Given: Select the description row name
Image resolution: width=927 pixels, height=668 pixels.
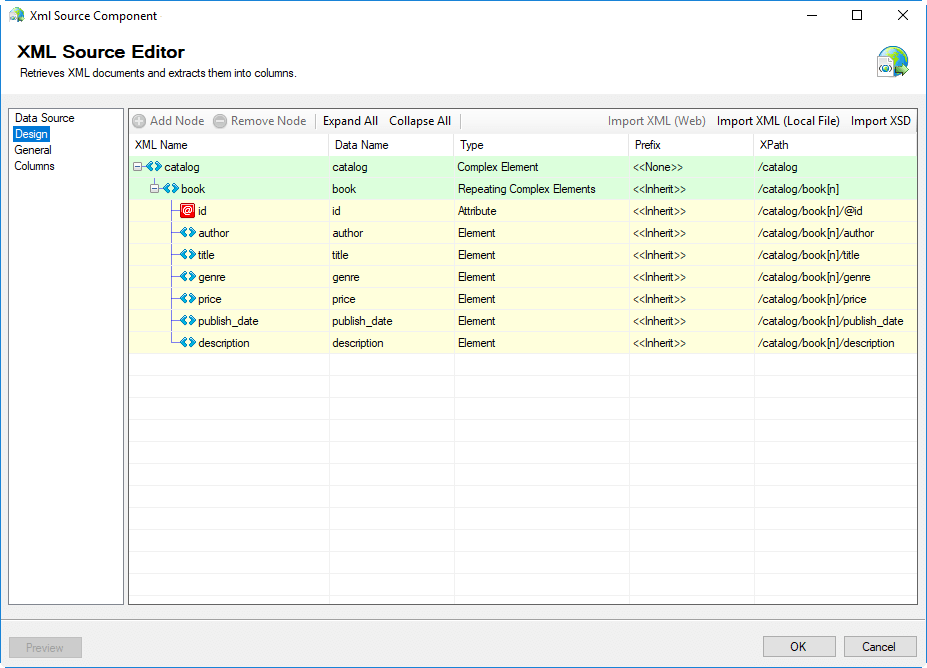Looking at the screenshot, I should pyautogui.click(x=223, y=343).
